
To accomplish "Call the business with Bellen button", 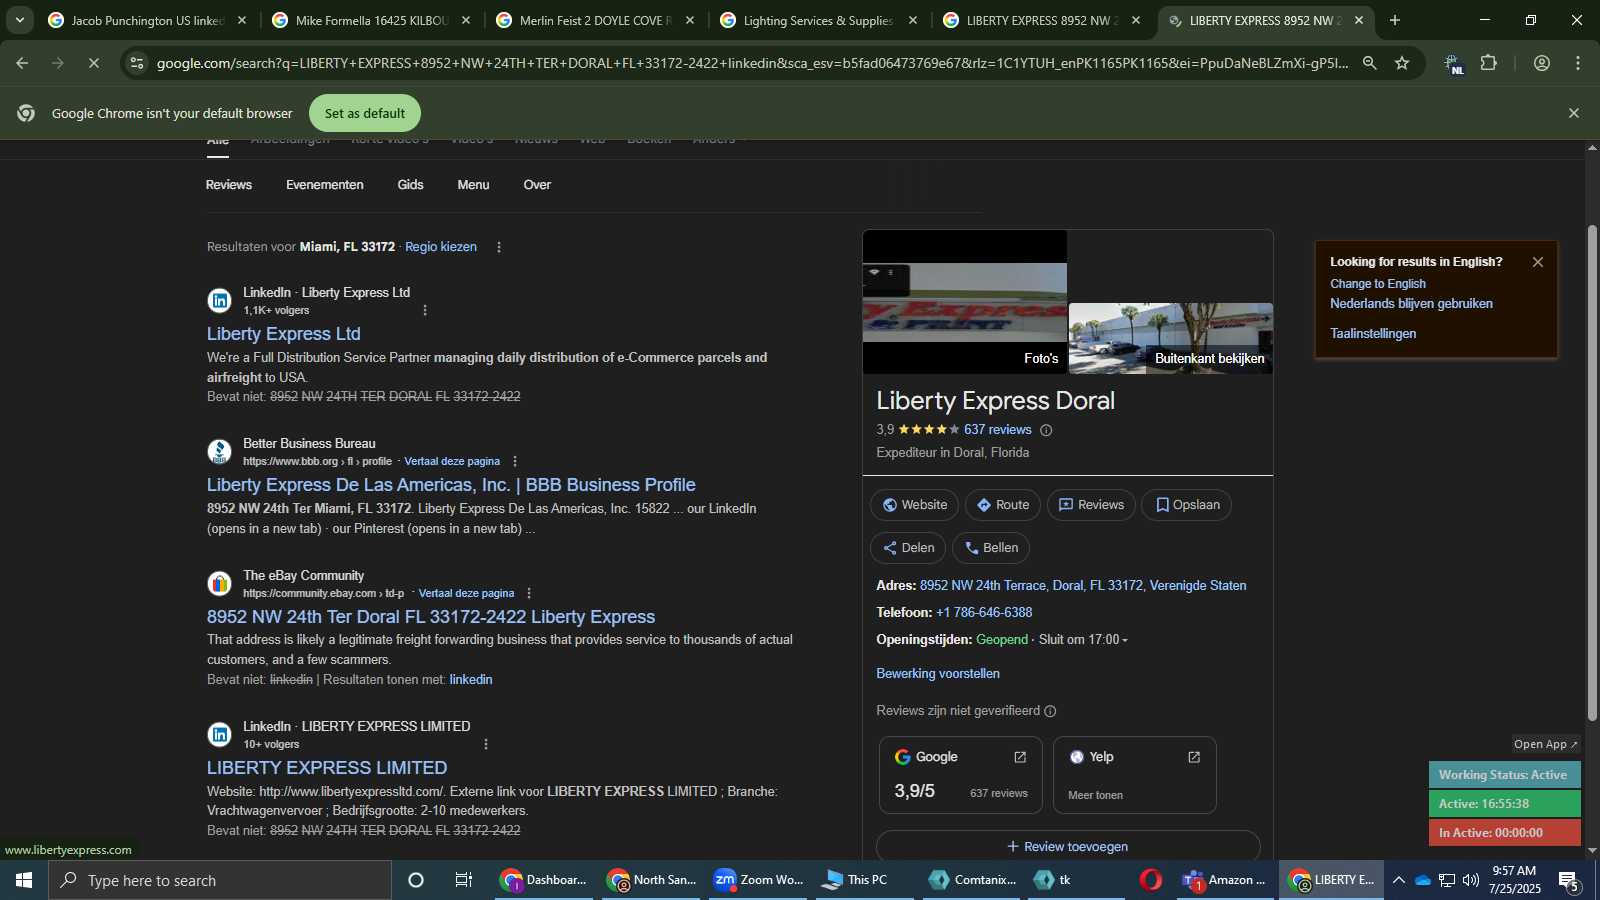I will [991, 548].
